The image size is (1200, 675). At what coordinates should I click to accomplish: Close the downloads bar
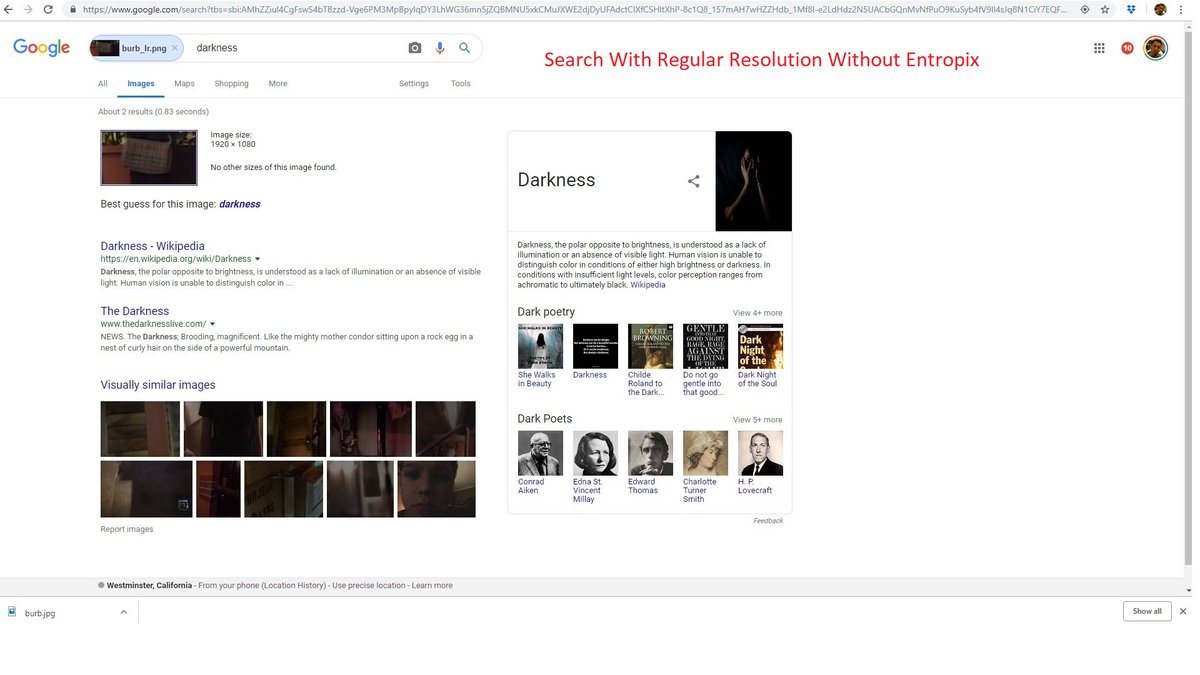point(1183,611)
